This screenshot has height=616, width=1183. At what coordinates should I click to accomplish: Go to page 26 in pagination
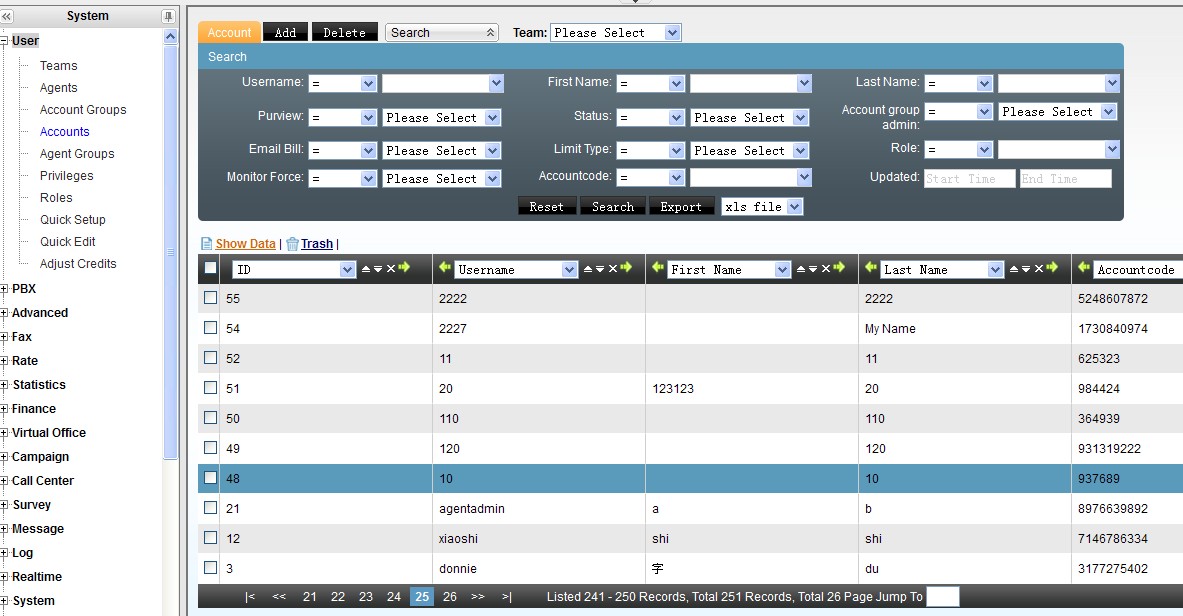coord(450,597)
